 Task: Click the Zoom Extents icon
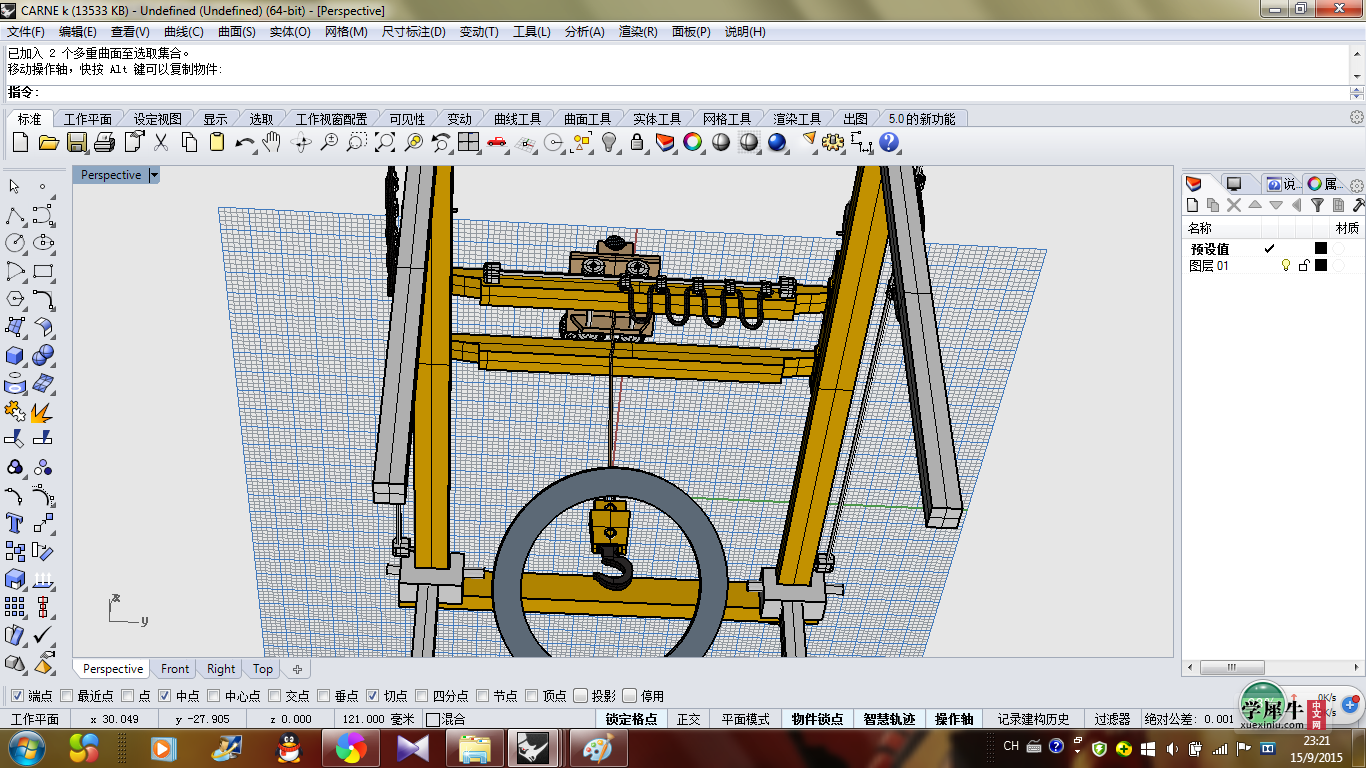click(x=385, y=143)
